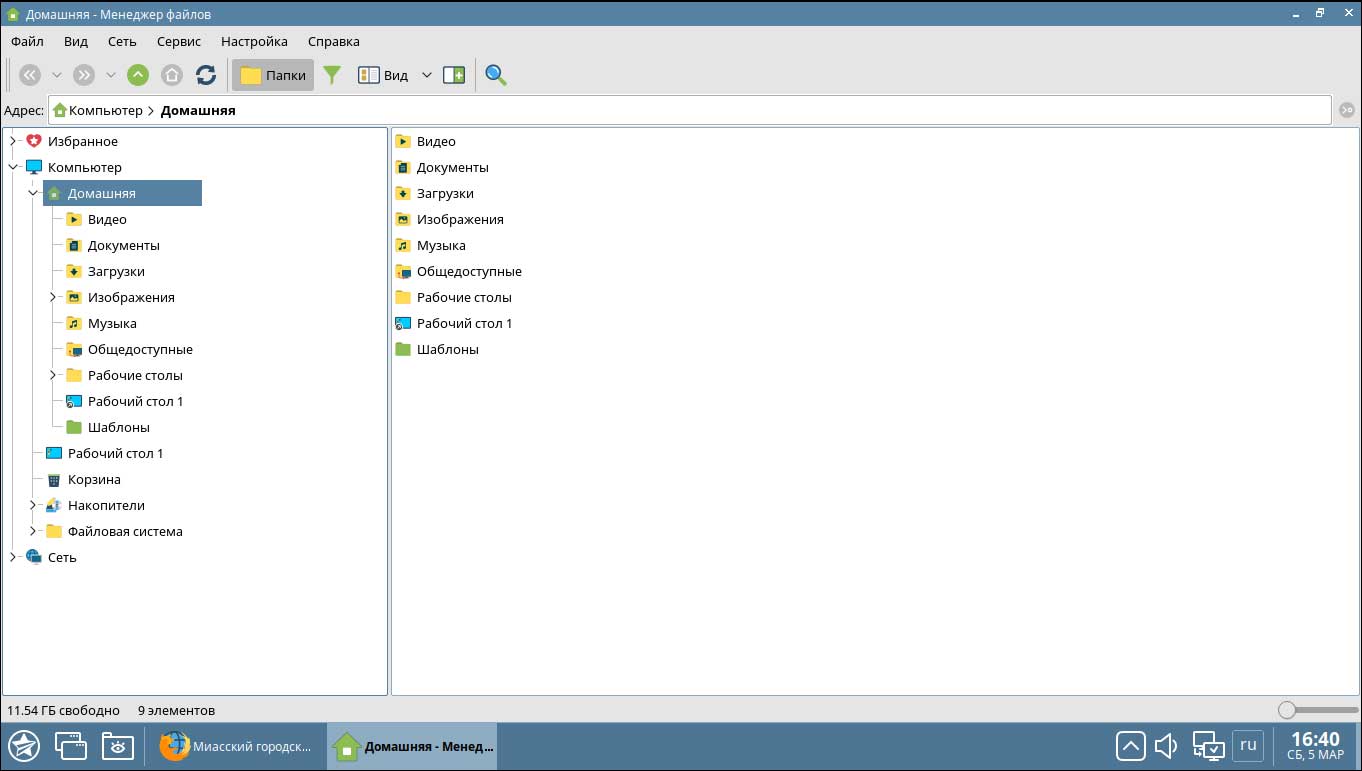Select Избранное heart icon in tree
This screenshot has width=1362, height=771.
[x=34, y=141]
